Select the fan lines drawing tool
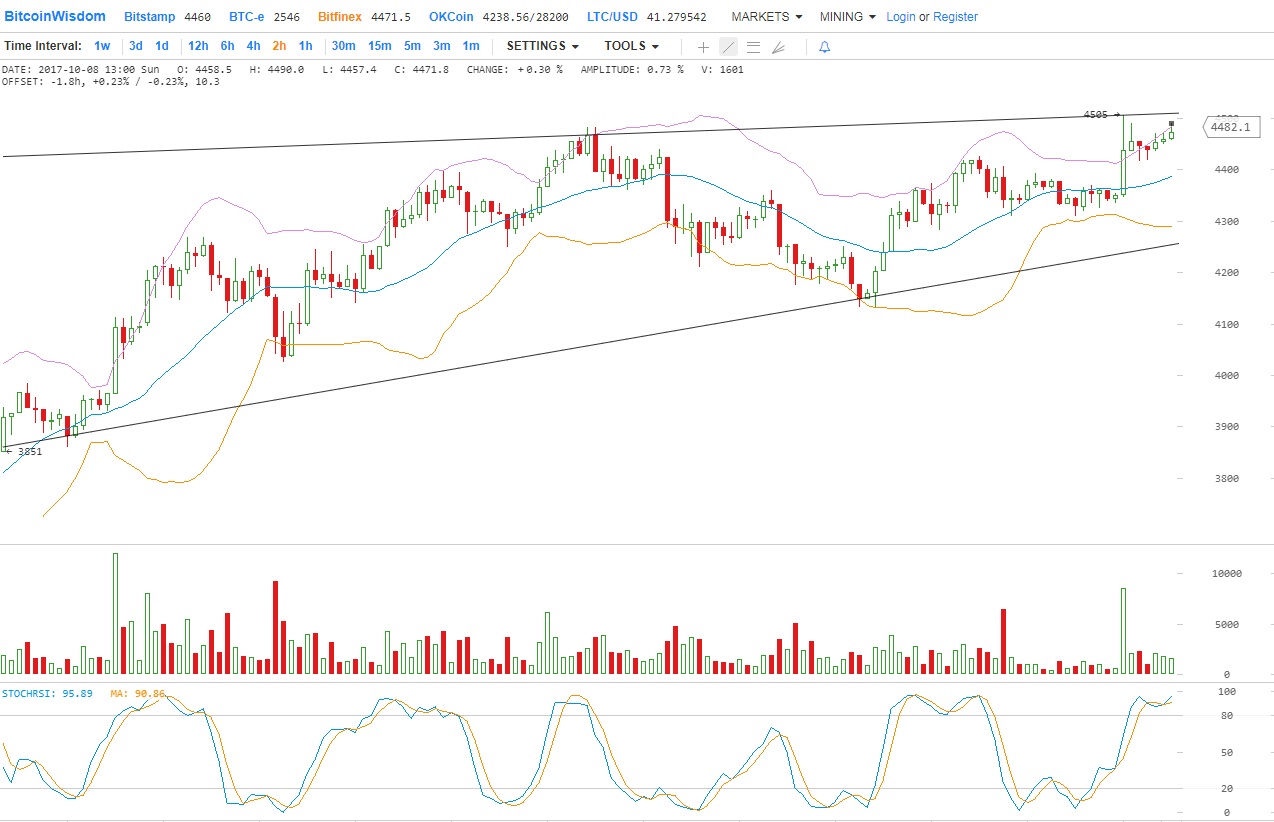 pyautogui.click(x=778, y=47)
